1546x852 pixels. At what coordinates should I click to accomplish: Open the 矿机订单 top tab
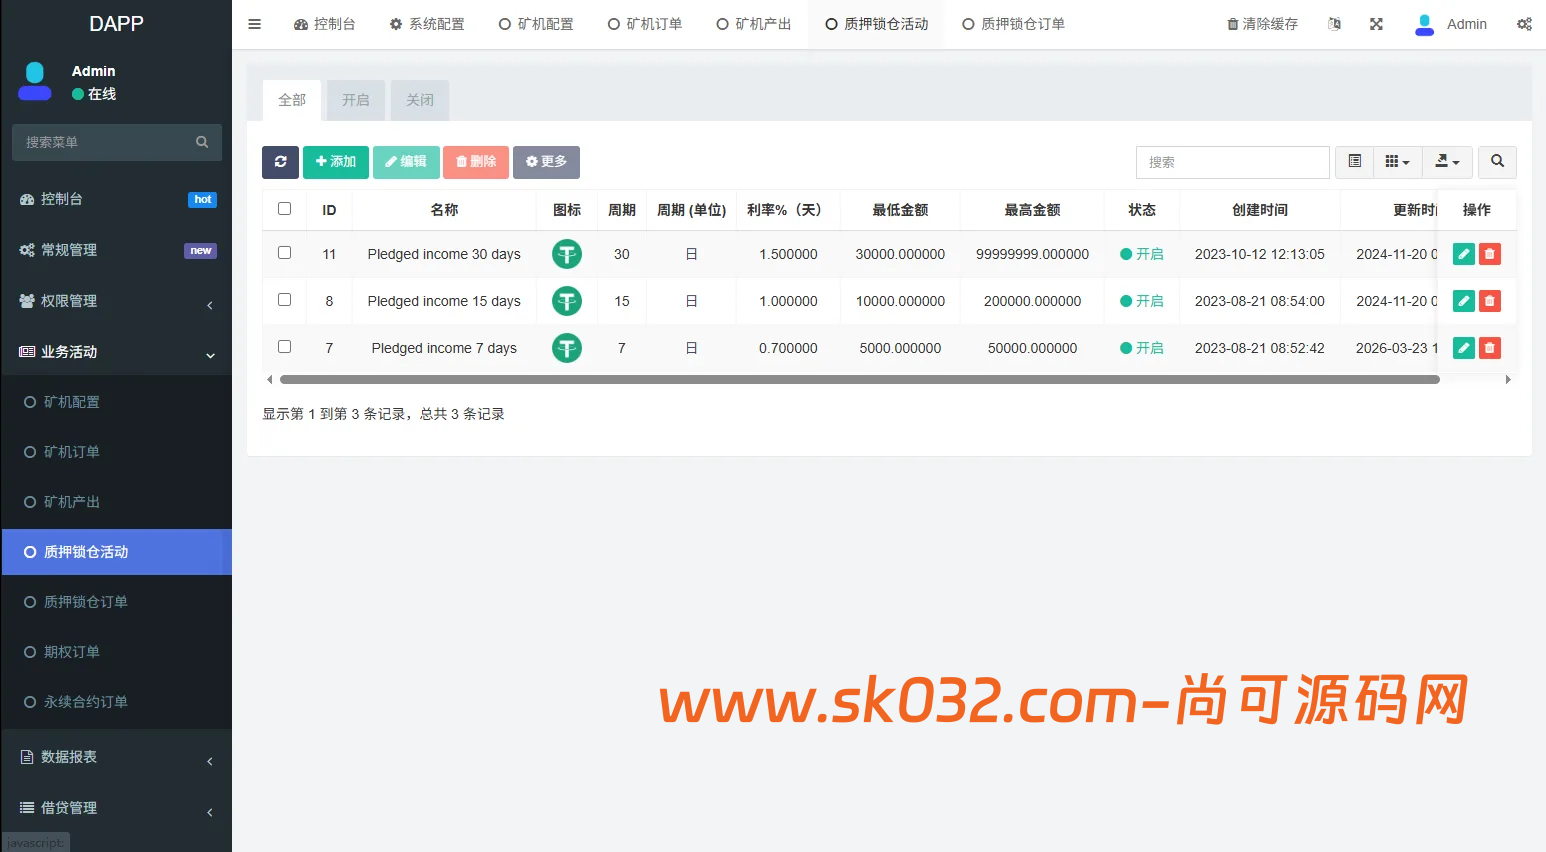click(x=645, y=24)
